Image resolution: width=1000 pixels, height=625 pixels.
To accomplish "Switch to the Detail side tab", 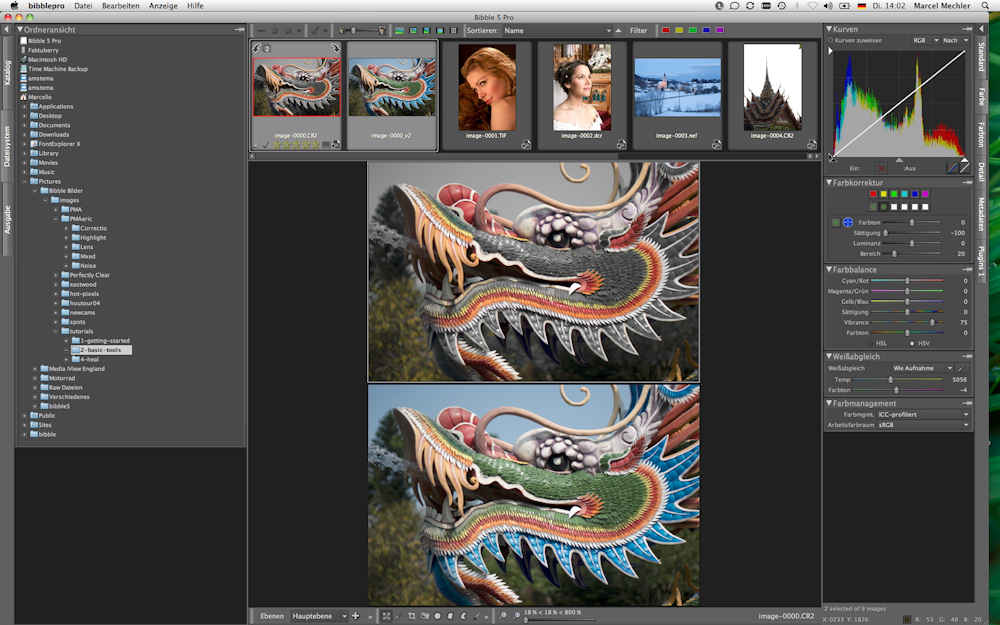I will (982, 171).
